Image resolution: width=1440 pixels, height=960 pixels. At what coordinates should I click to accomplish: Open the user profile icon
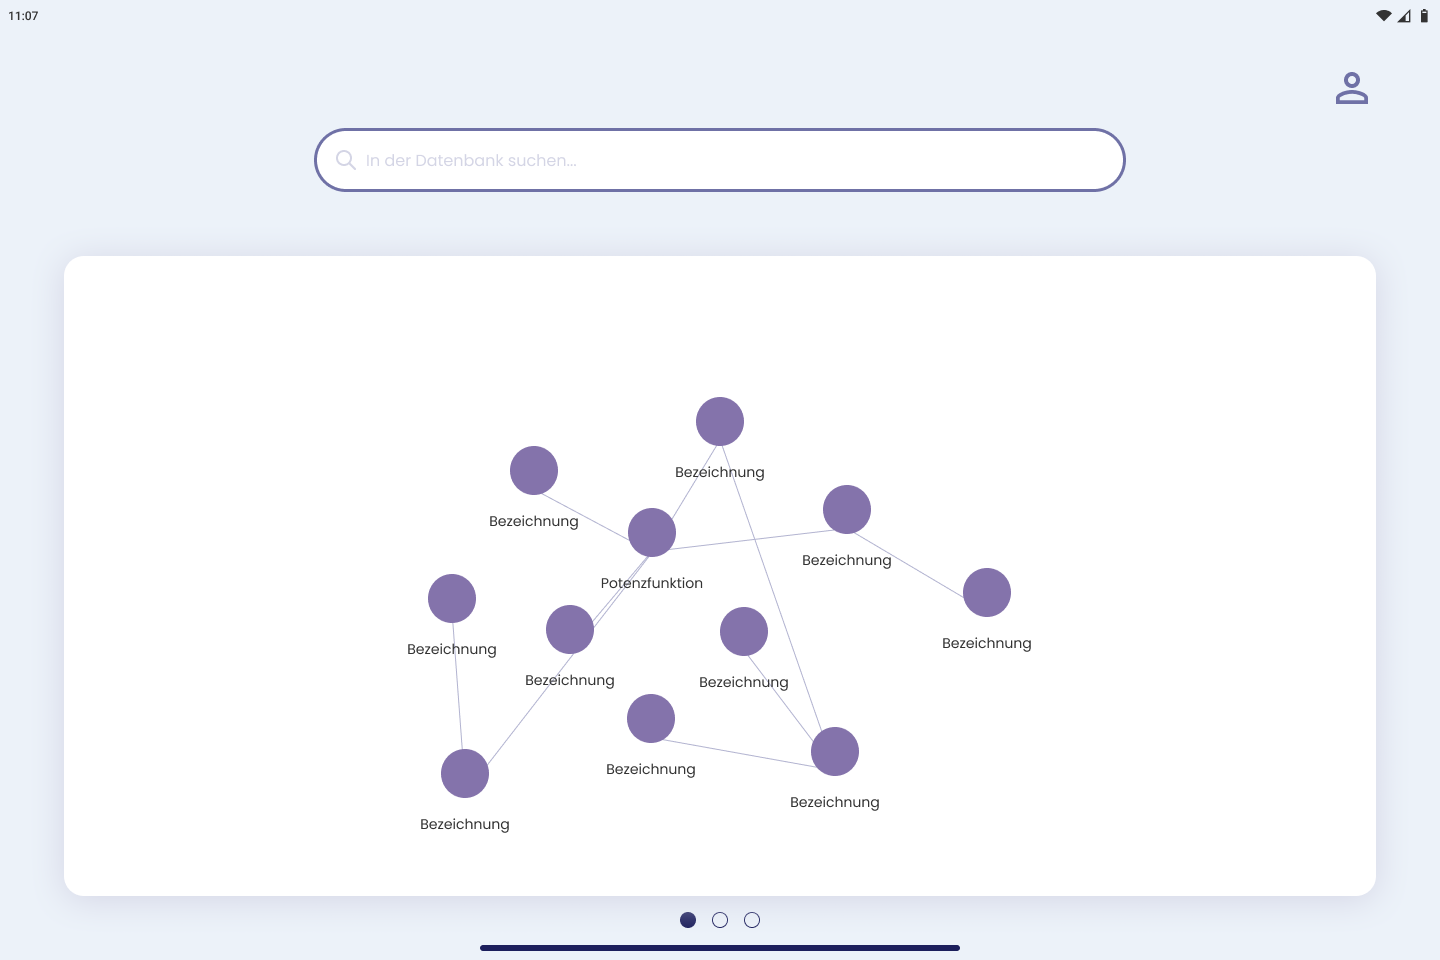[1351, 88]
